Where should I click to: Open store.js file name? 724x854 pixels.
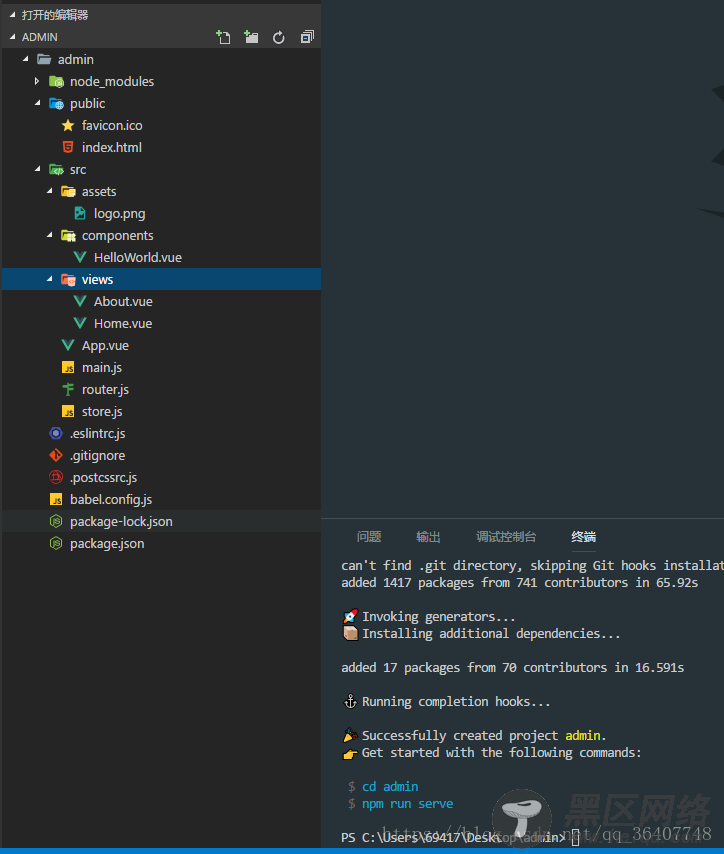(102, 412)
